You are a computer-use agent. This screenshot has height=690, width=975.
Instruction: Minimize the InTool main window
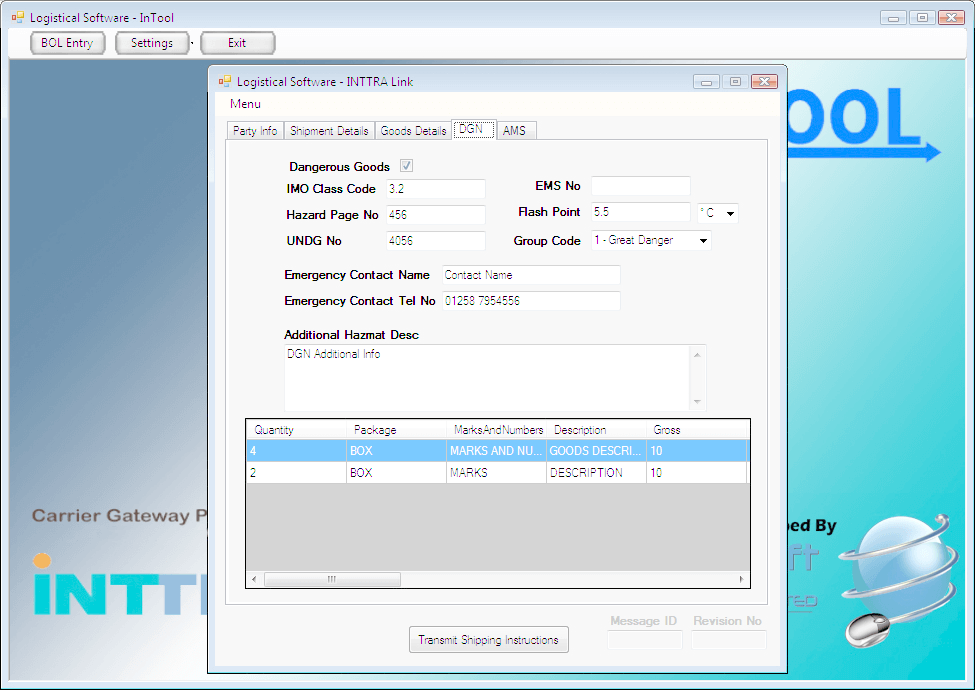(x=893, y=17)
